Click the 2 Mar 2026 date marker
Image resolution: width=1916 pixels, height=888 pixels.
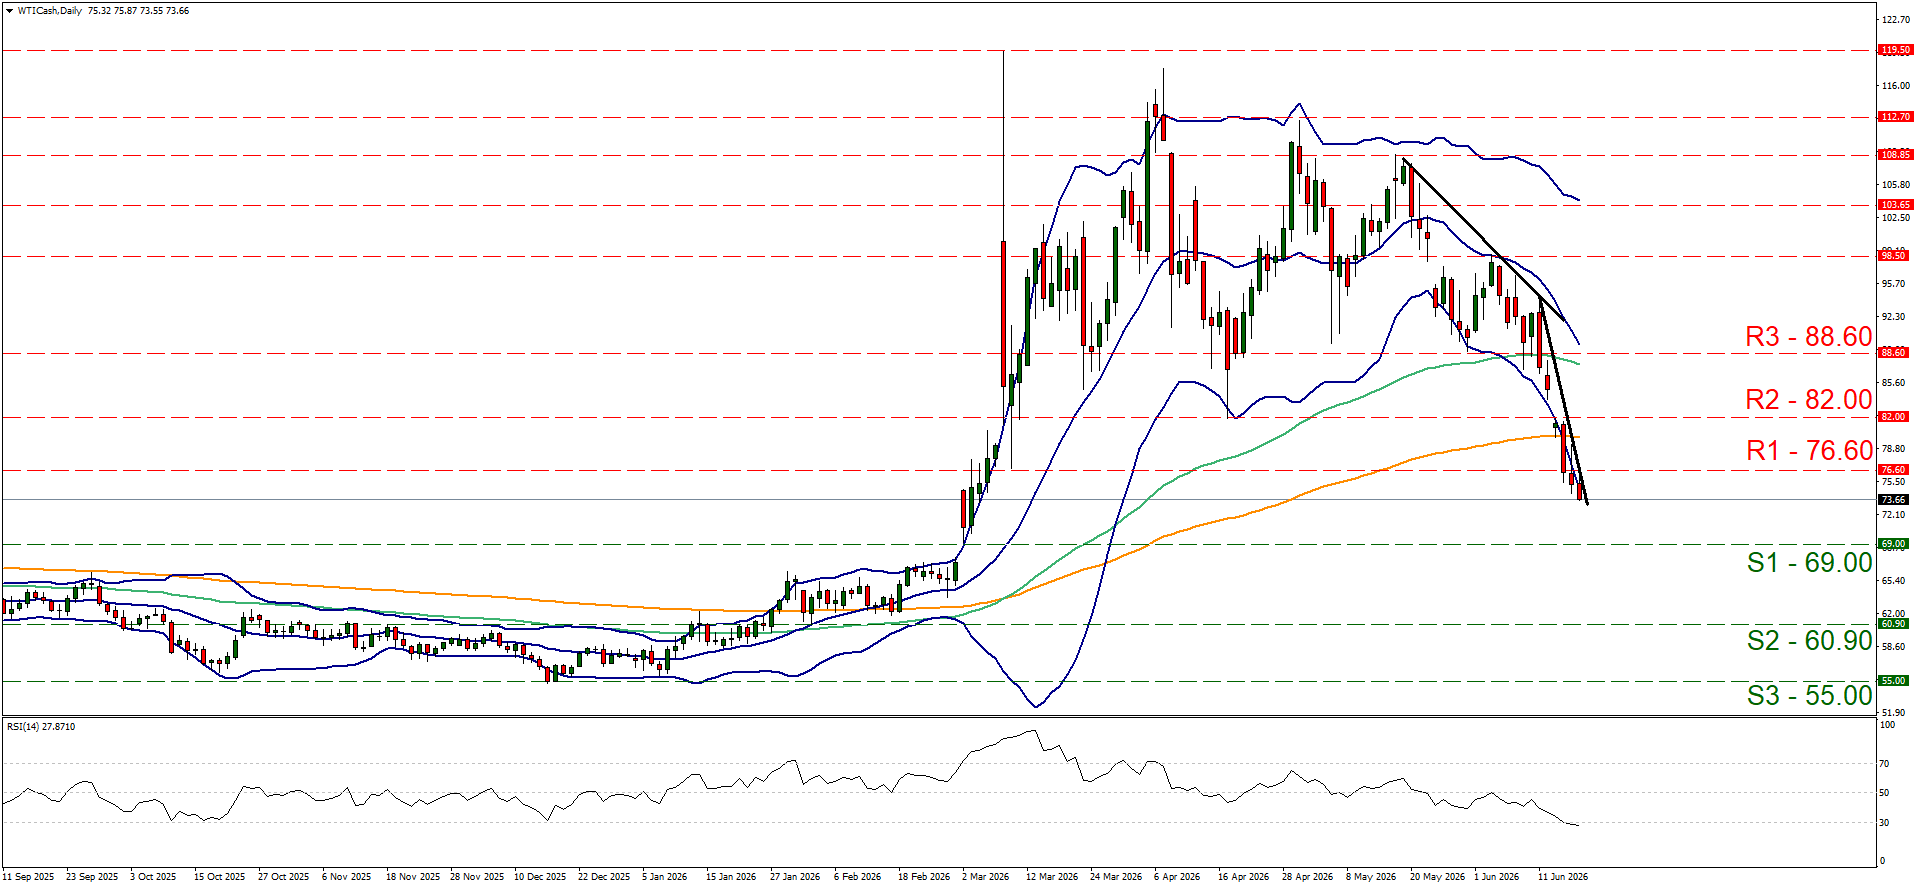click(x=985, y=877)
